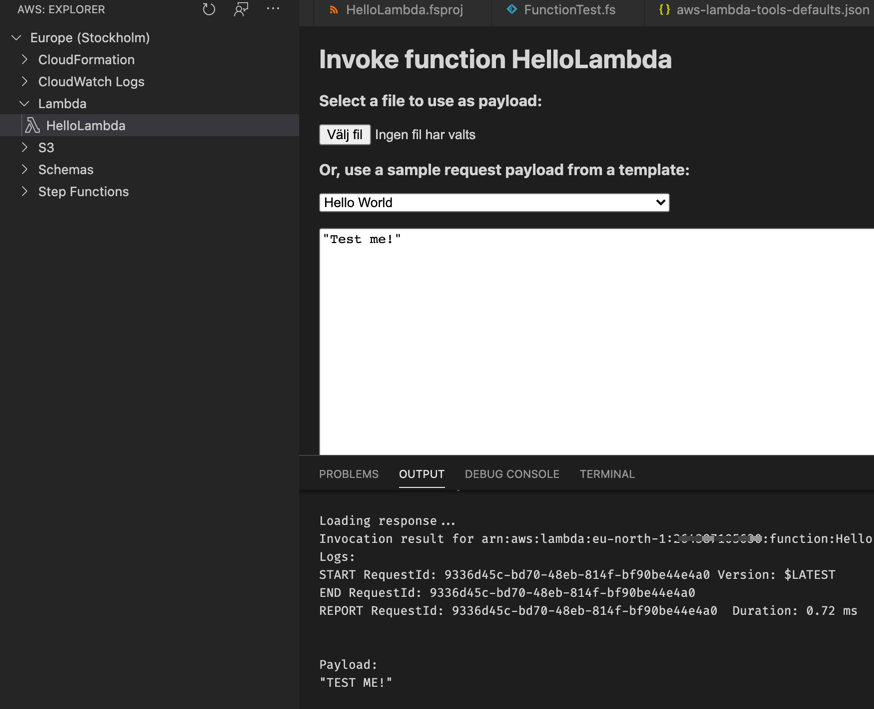Expand the CloudWatch Logs node
This screenshot has width=874, height=709.
pyautogui.click(x=25, y=81)
